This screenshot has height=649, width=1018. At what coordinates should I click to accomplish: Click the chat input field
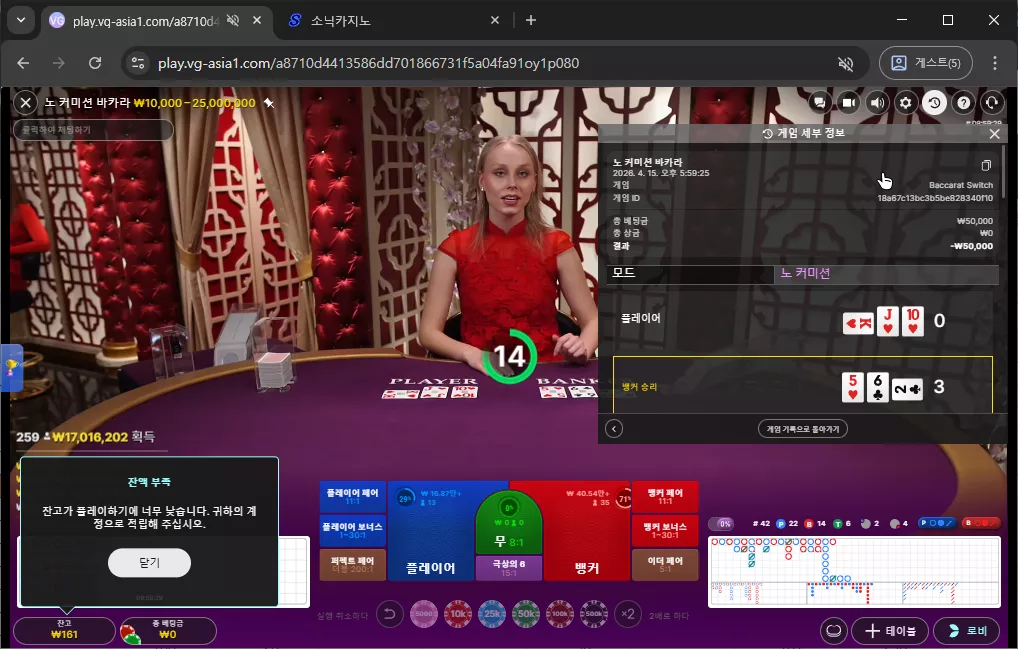pyautogui.click(x=93, y=130)
